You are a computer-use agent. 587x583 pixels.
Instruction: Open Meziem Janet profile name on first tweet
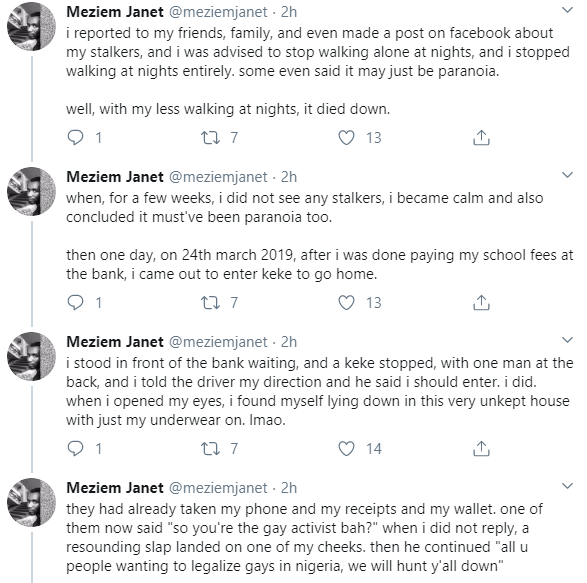[x=115, y=12]
